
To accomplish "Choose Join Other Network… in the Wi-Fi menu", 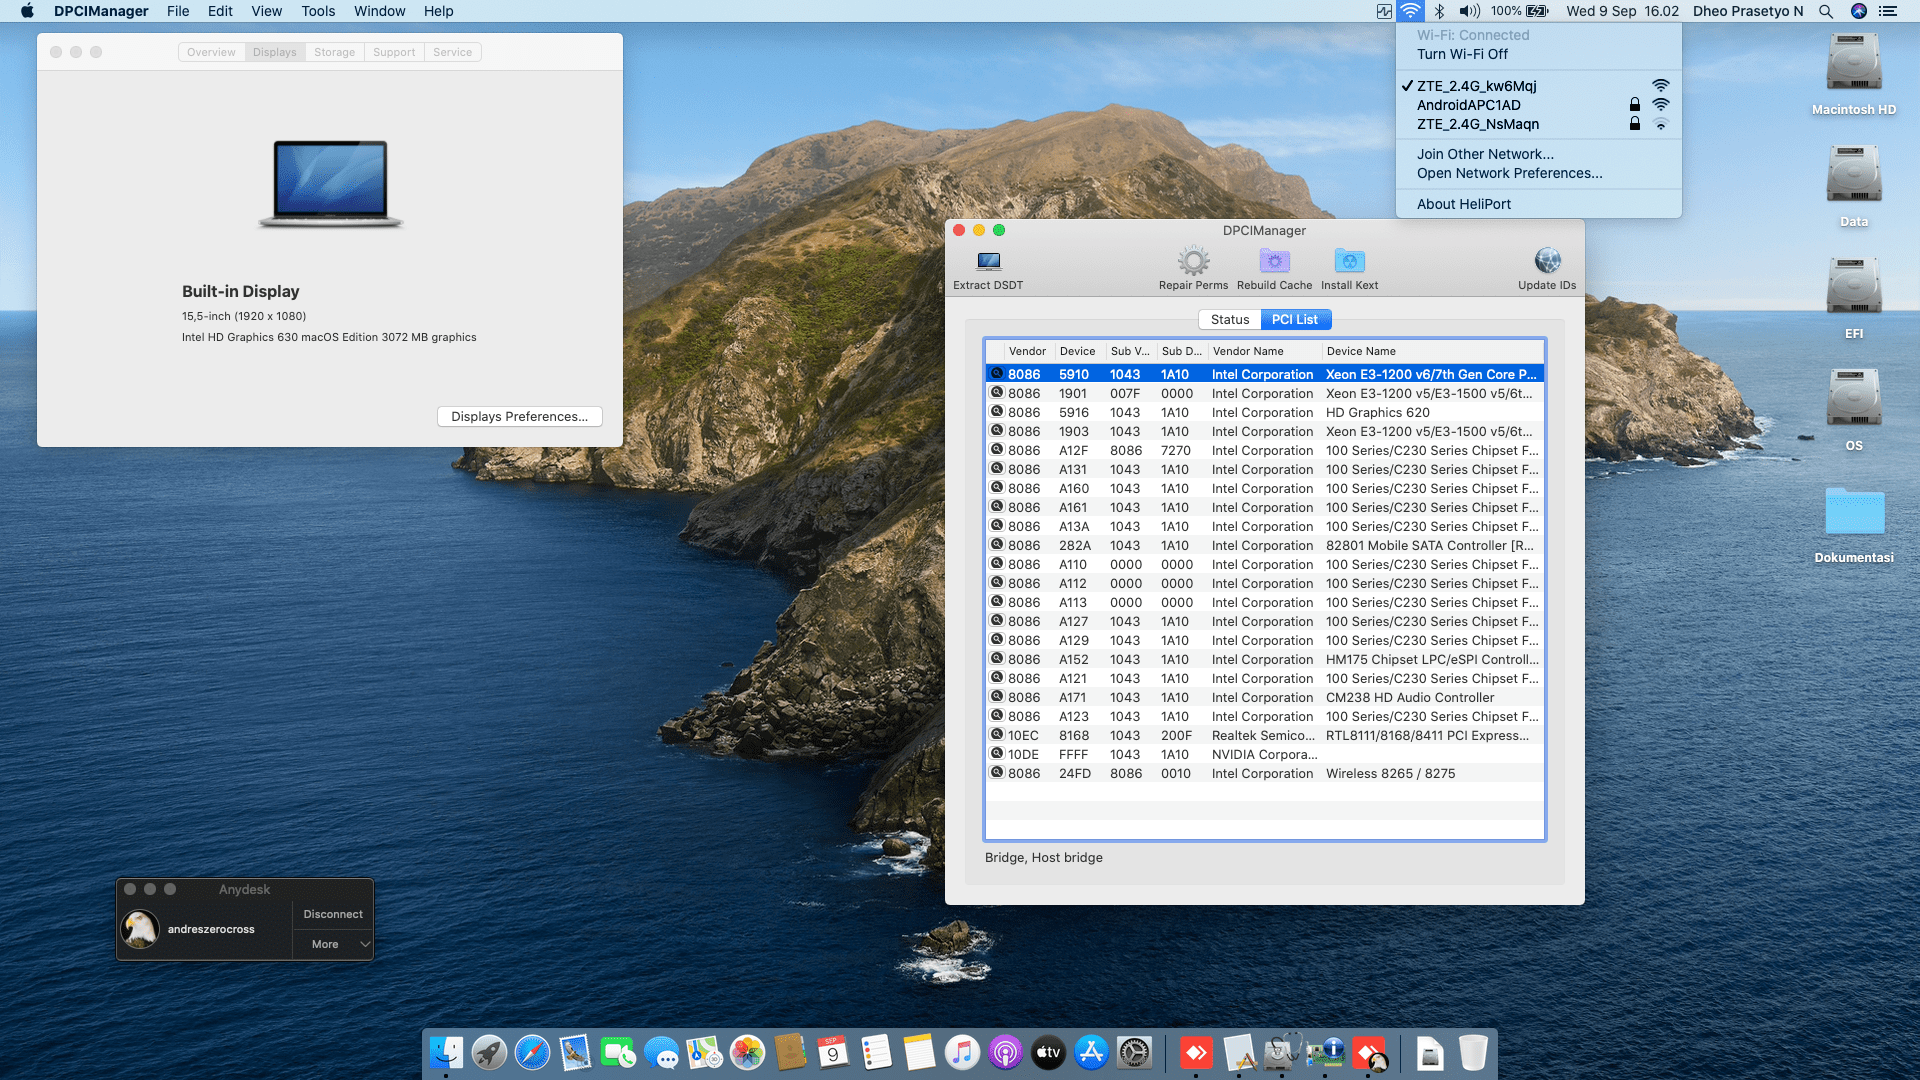I will pyautogui.click(x=1538, y=154).
